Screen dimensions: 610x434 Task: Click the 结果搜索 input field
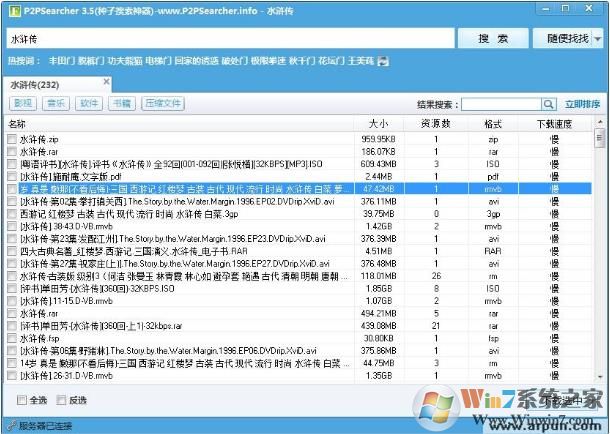click(501, 104)
